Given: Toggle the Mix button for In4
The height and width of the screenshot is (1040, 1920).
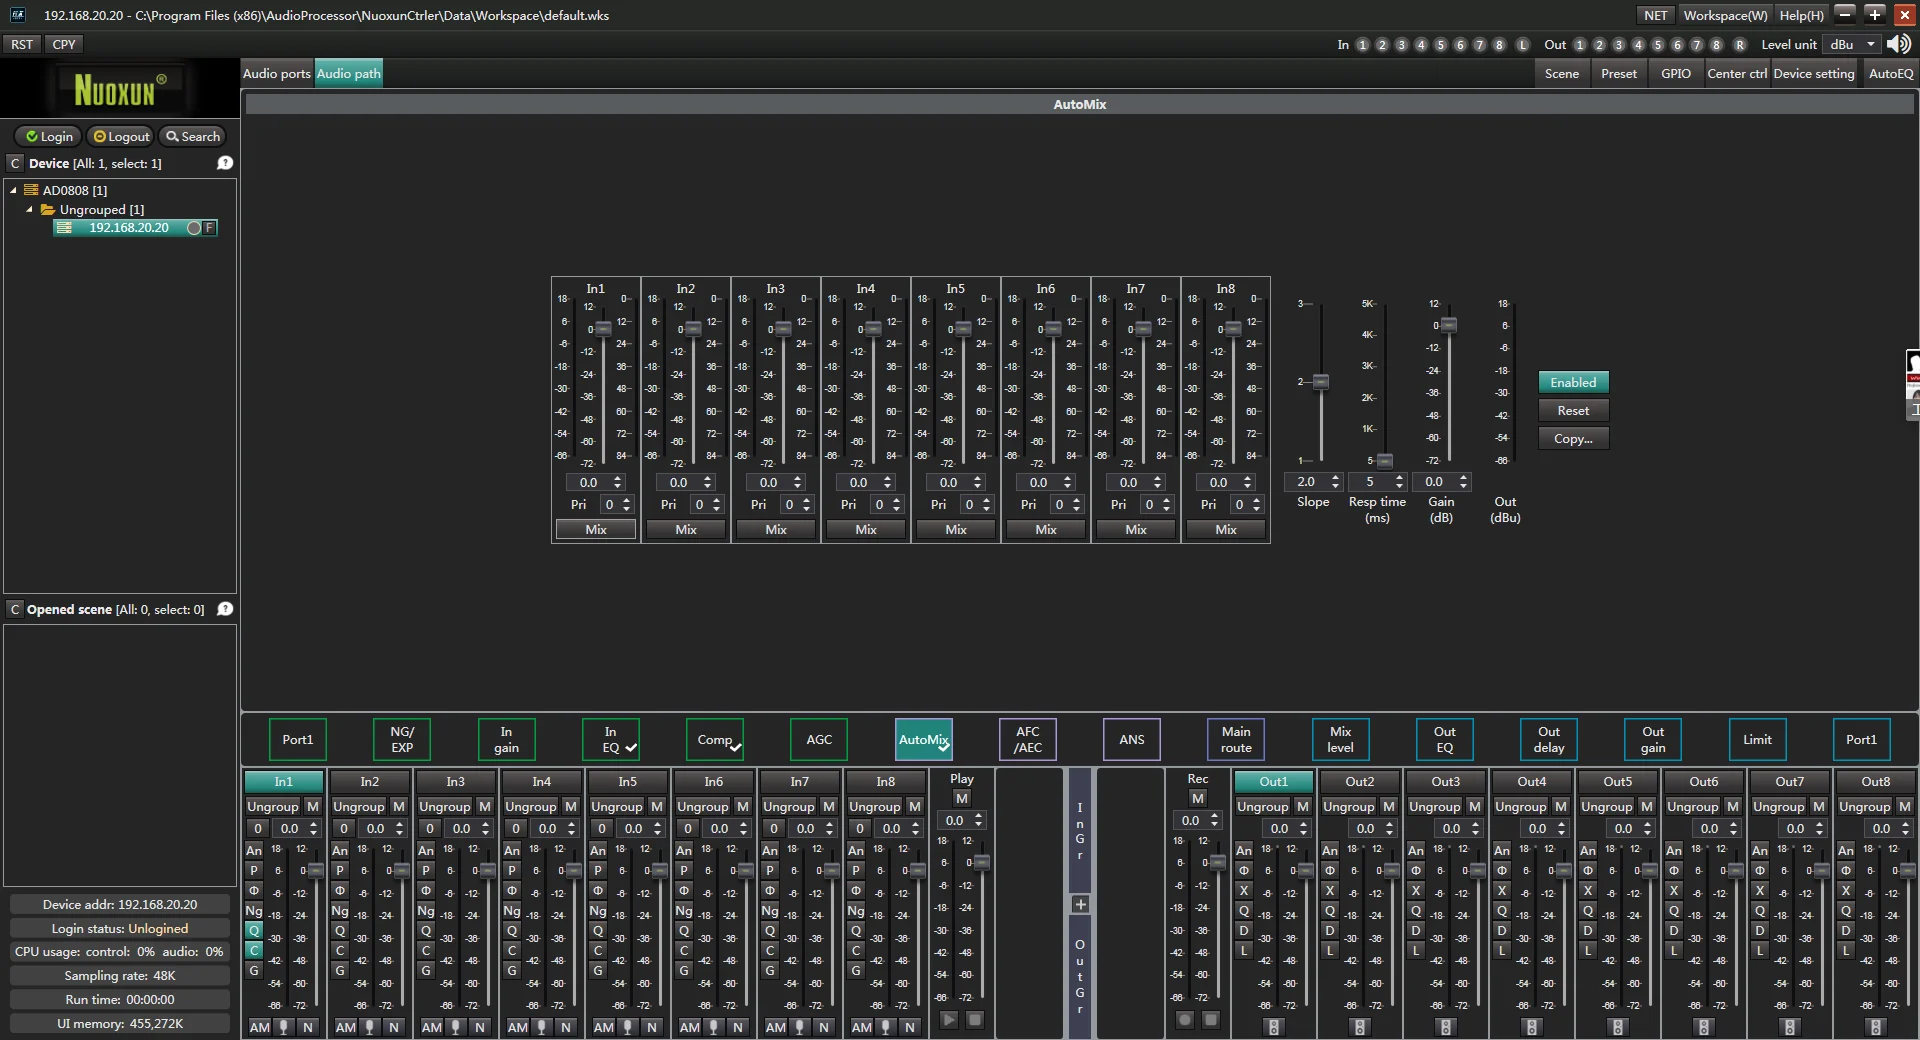Looking at the screenshot, I should pos(866,529).
